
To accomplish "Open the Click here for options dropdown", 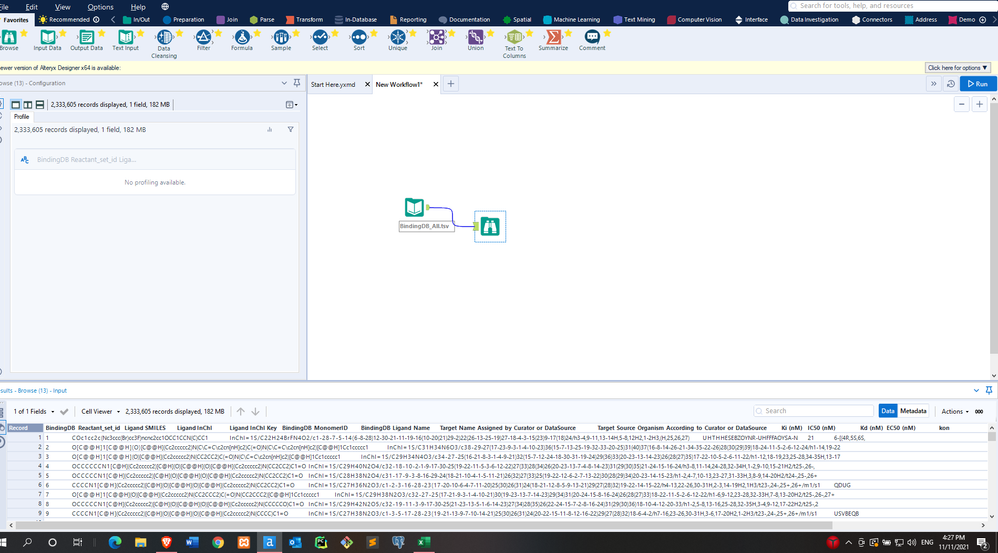I will click(x=957, y=67).
